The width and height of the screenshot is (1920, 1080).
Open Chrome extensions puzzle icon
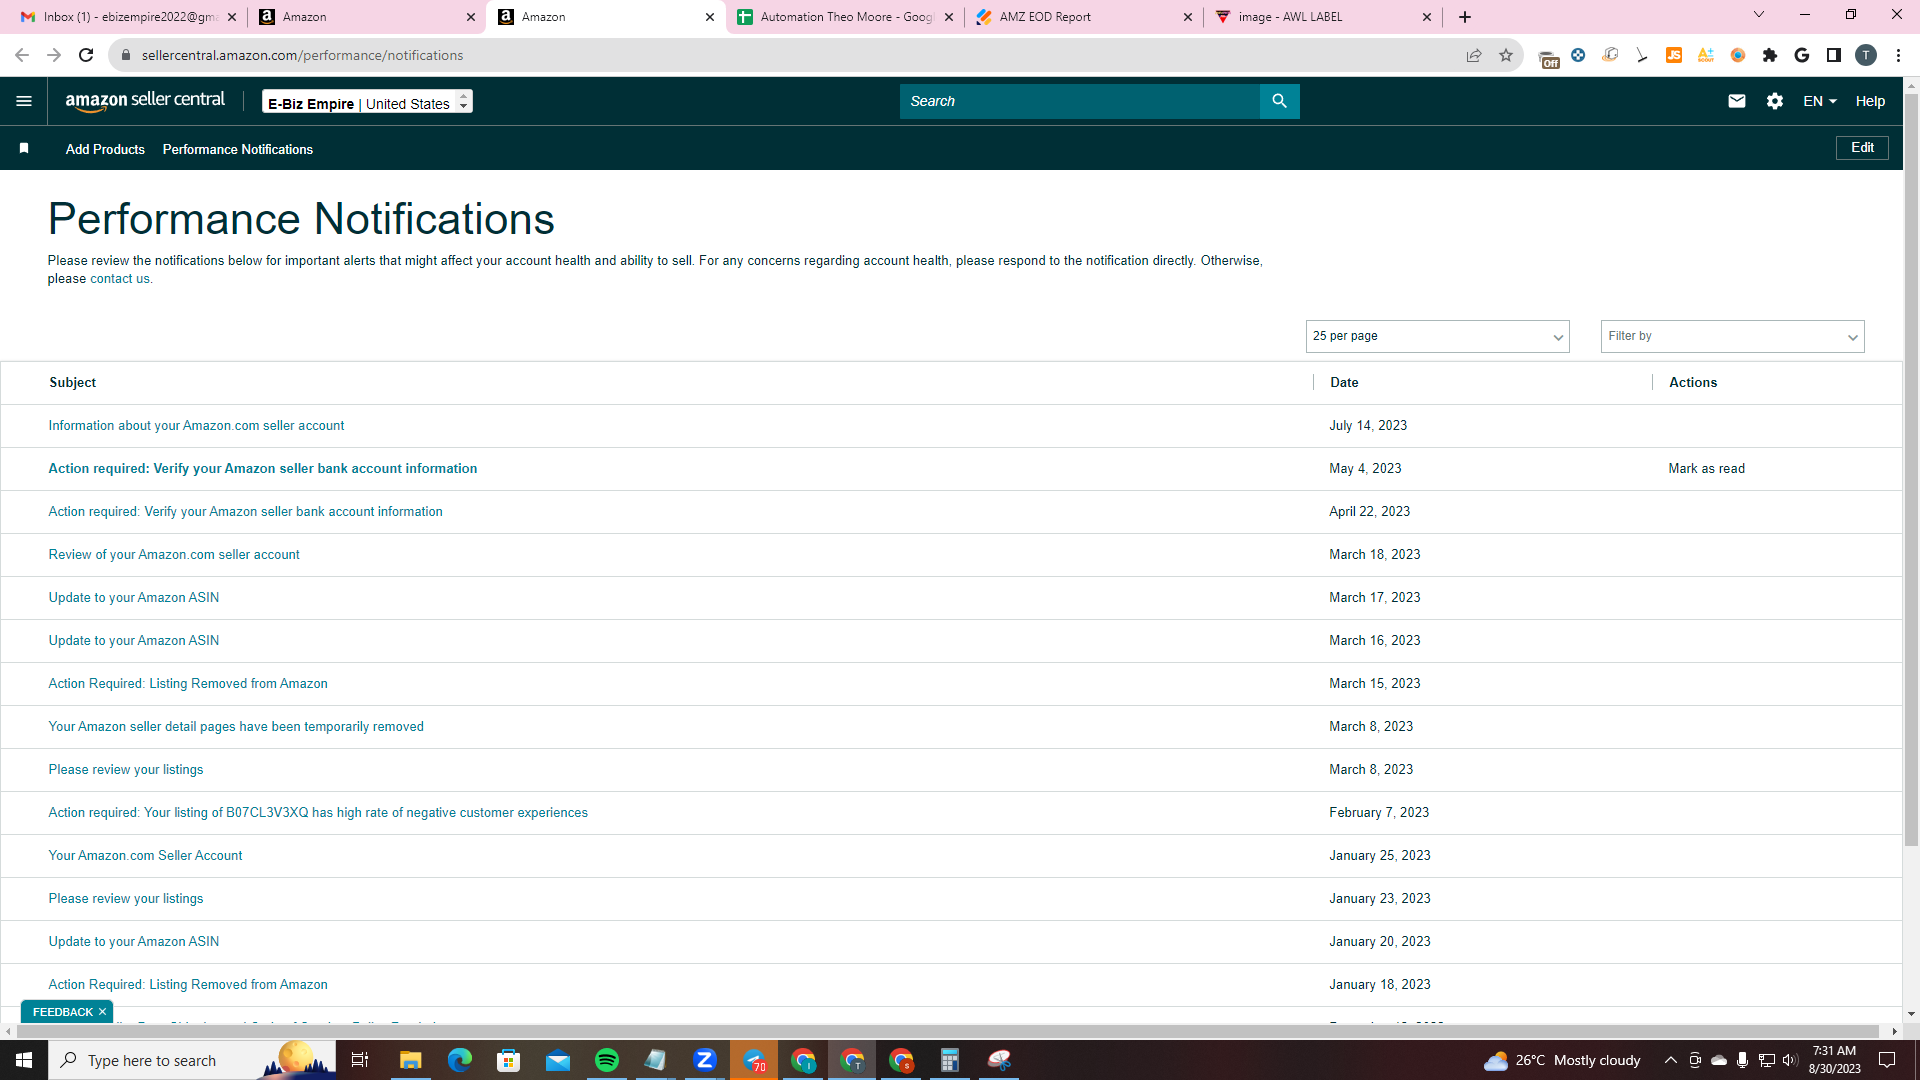1770,55
